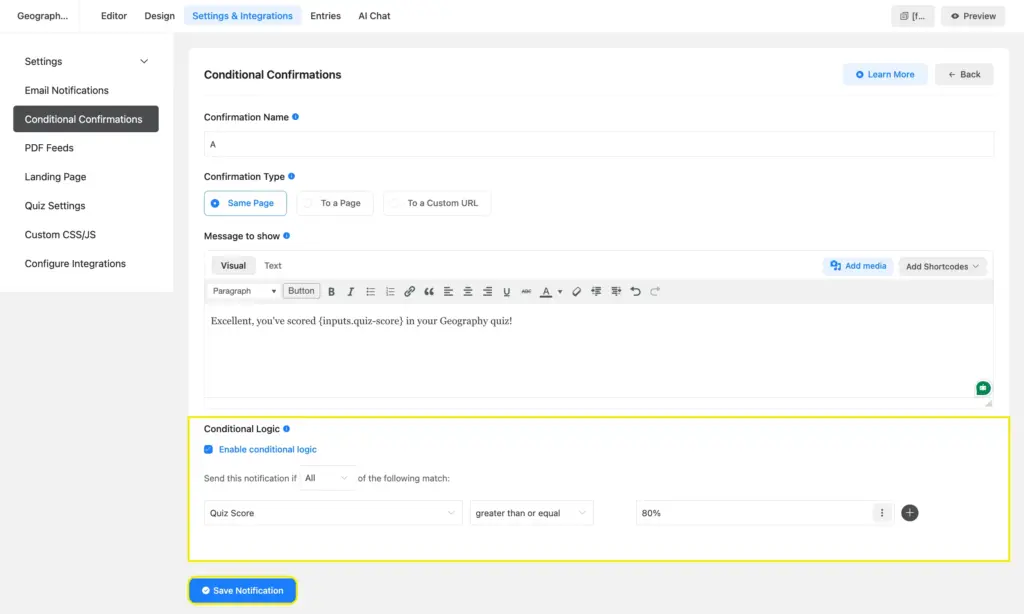
Task: Click the info icon beside Confirmation Type
Action: [x=291, y=176]
